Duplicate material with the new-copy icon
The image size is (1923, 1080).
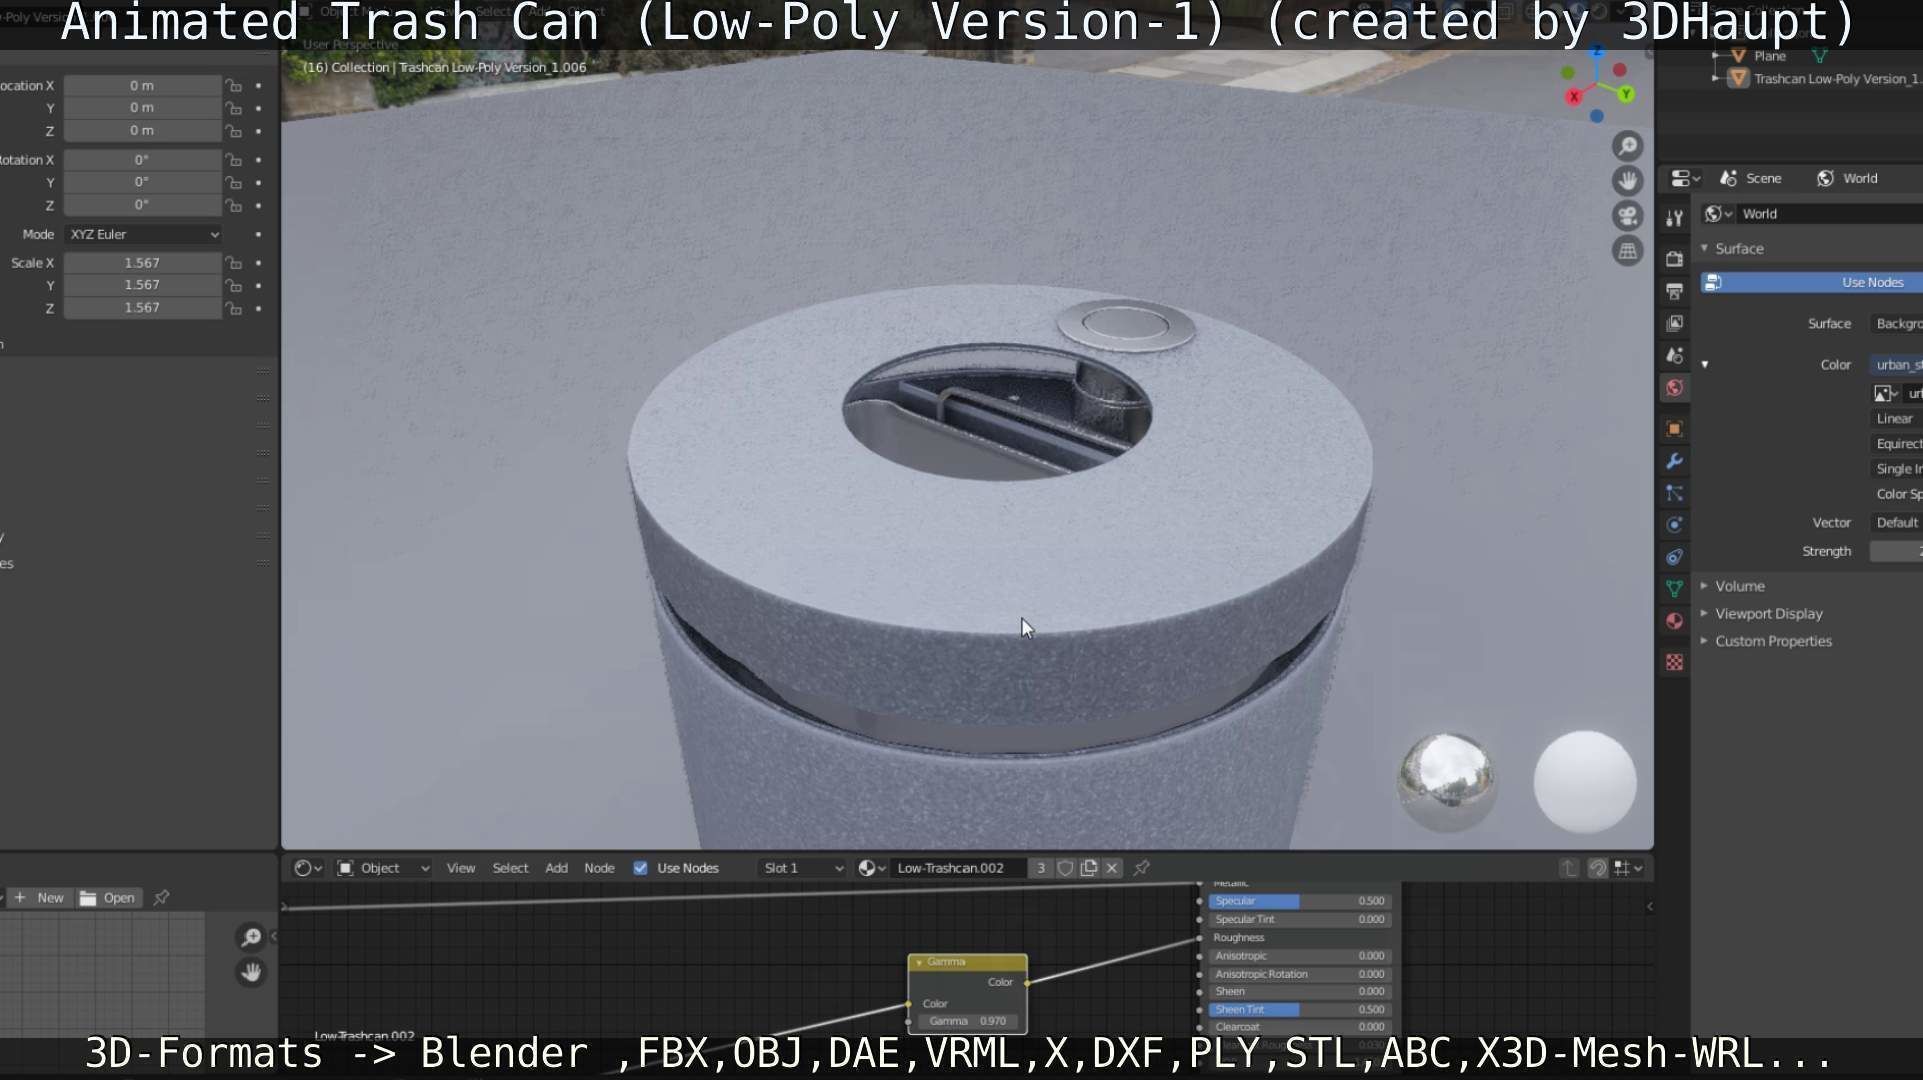pyautogui.click(x=1089, y=868)
